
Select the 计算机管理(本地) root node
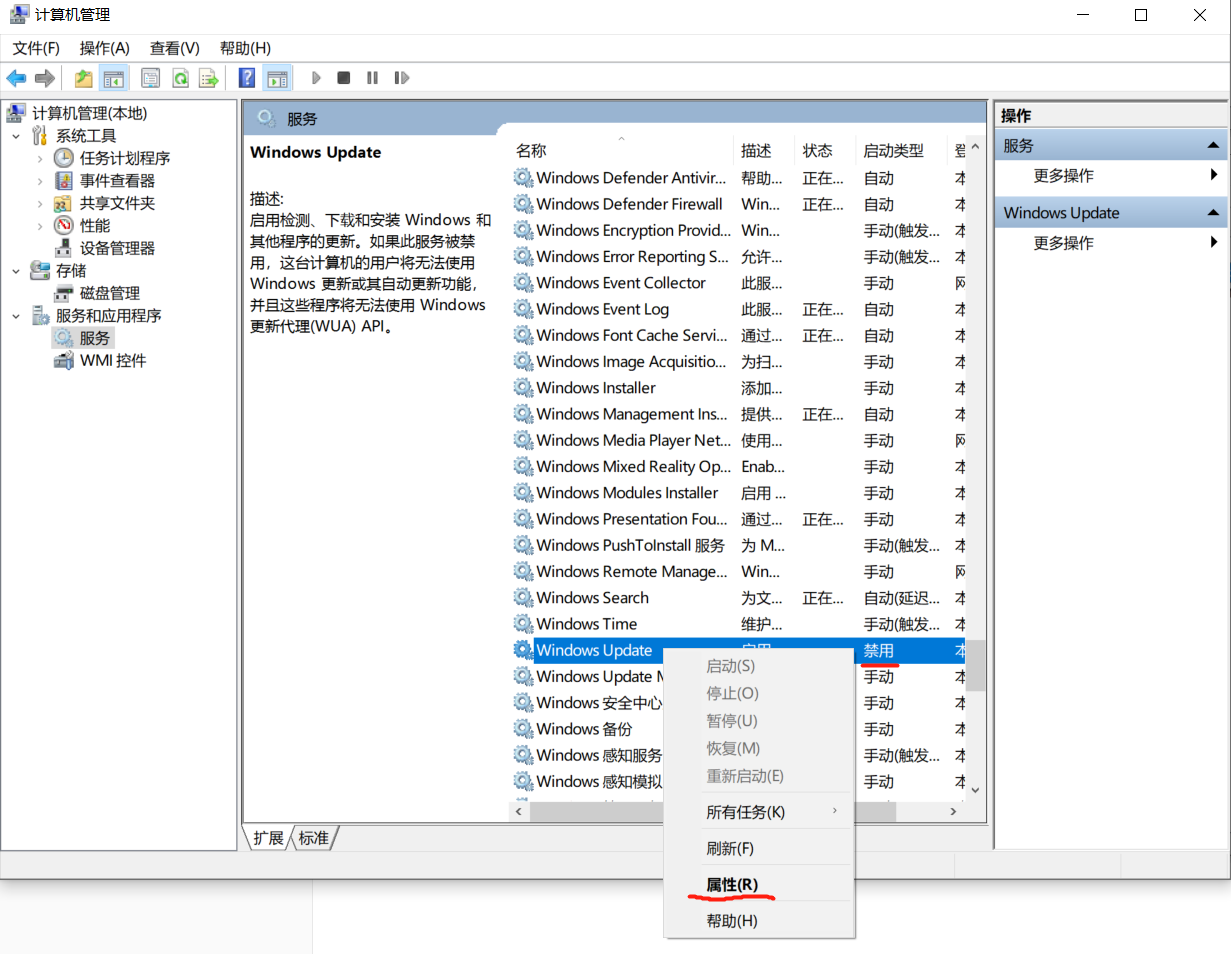(x=89, y=113)
